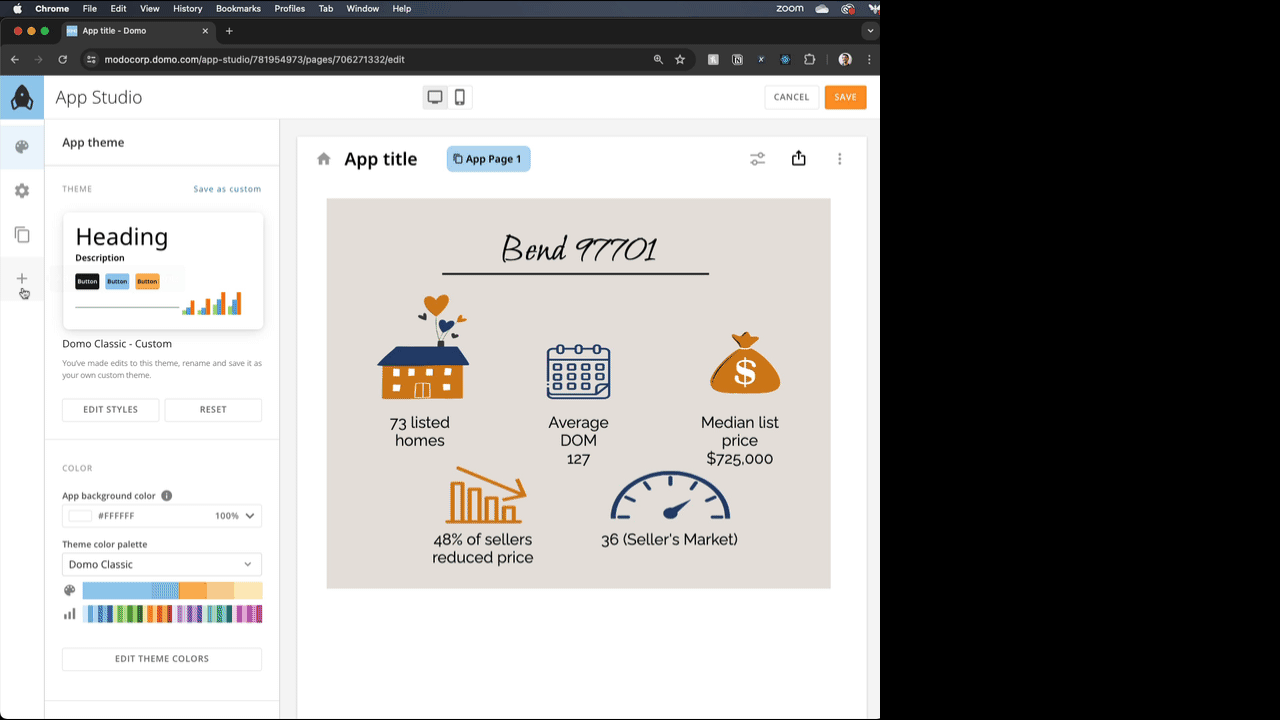Screen dimensions: 1280x720
Task: Click the SAVE button
Action: 845,97
